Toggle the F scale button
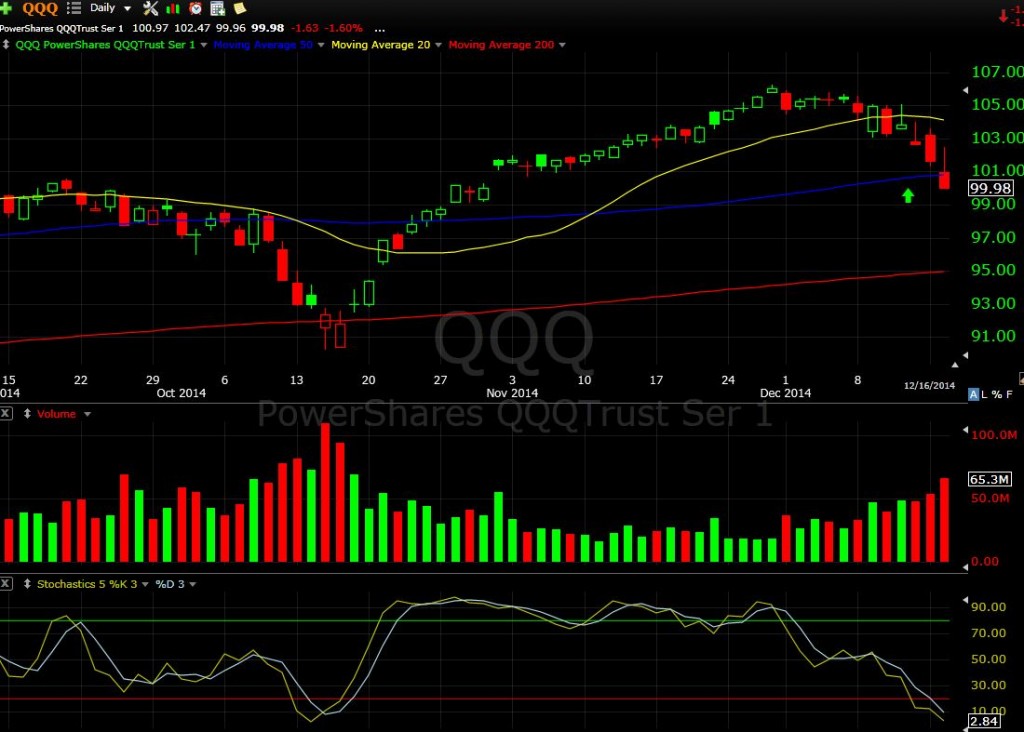The image size is (1024, 732). coord(1010,394)
